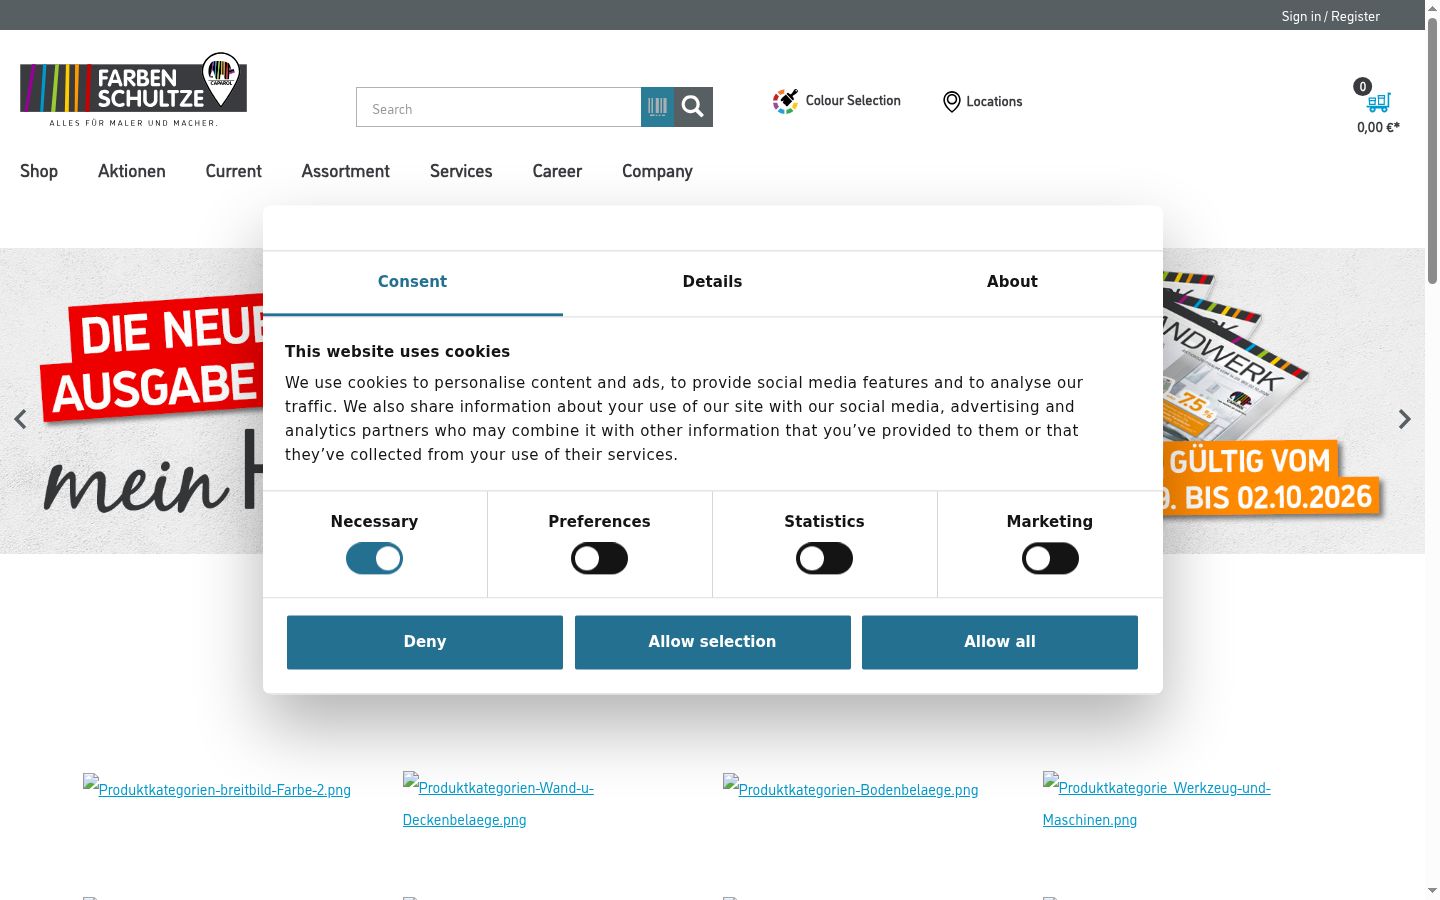1440x900 pixels.
Task: Open Produktkategorien-breitbild-Farbe-2.png link
Action: [217, 789]
